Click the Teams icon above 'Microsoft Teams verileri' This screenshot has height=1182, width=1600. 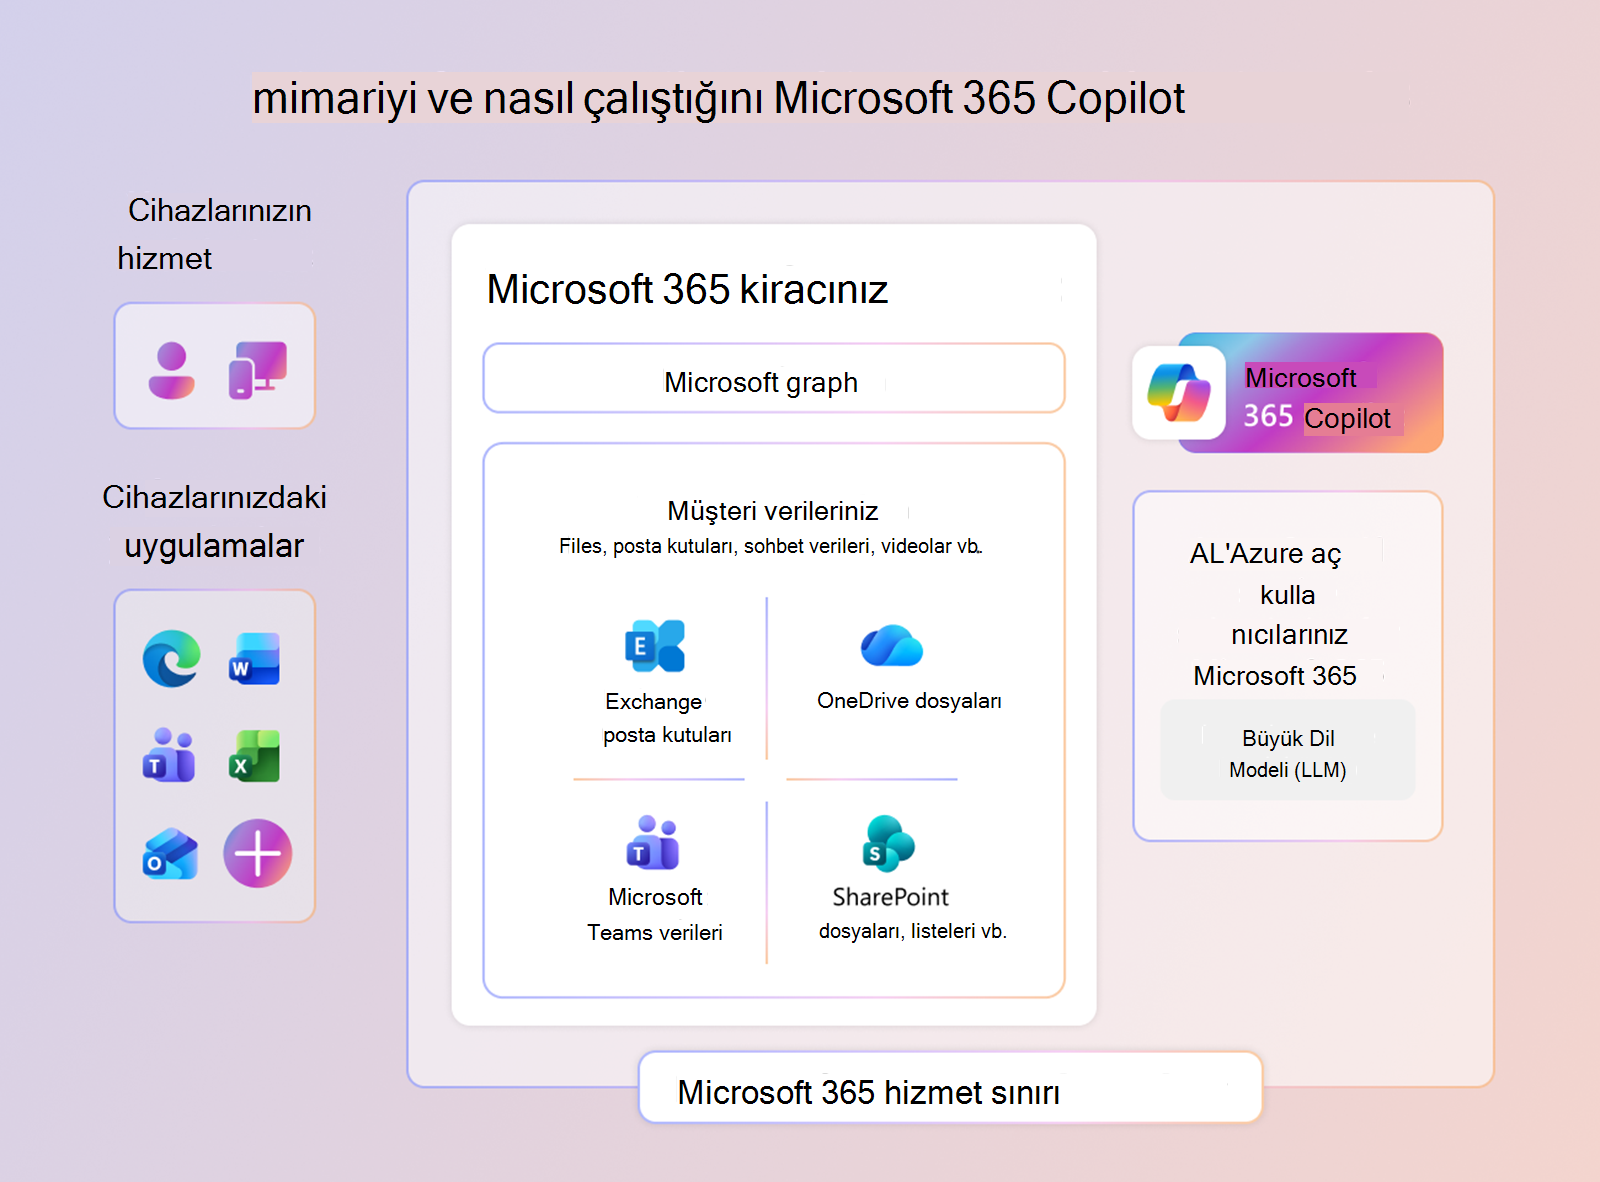pyautogui.click(x=653, y=842)
